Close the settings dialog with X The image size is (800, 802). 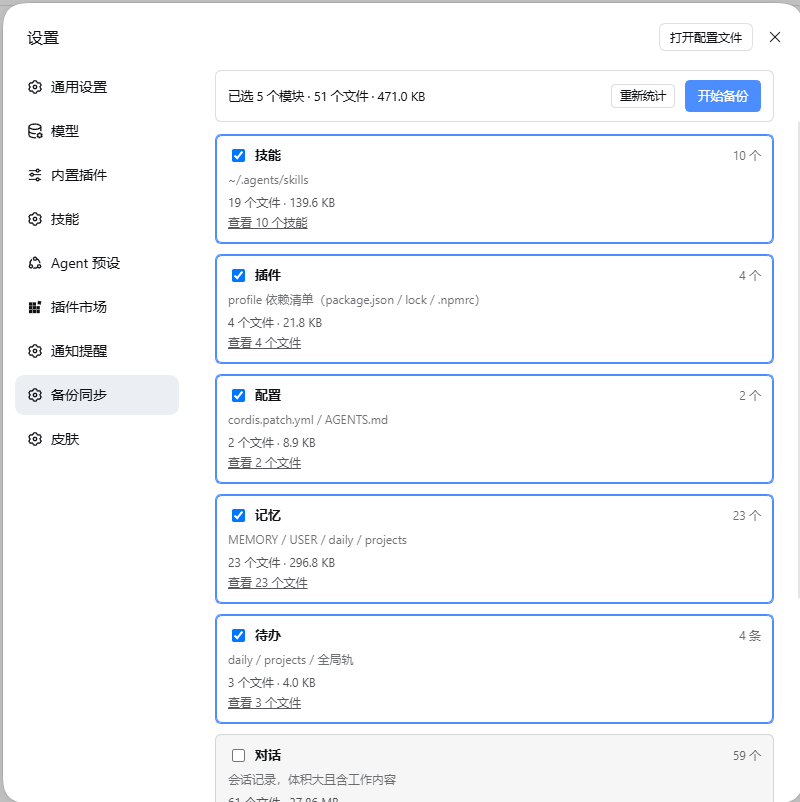(774, 37)
